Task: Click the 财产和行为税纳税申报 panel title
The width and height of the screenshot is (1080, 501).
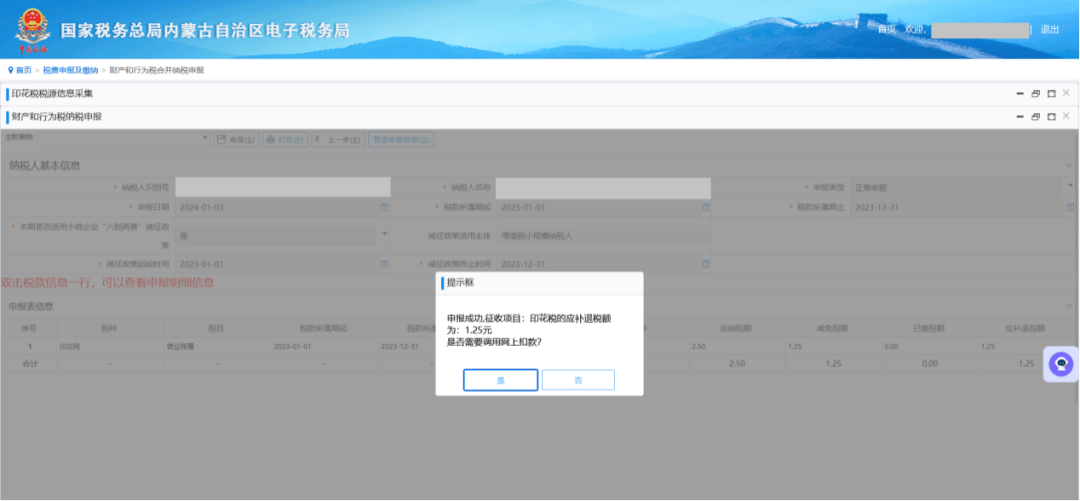Action: pyautogui.click(x=56, y=117)
